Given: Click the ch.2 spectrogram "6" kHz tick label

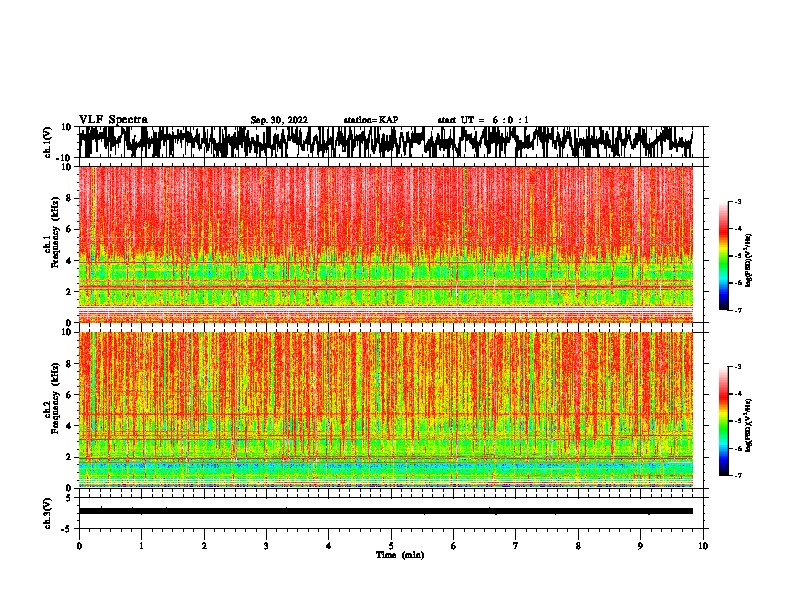Looking at the screenshot, I should point(70,394).
